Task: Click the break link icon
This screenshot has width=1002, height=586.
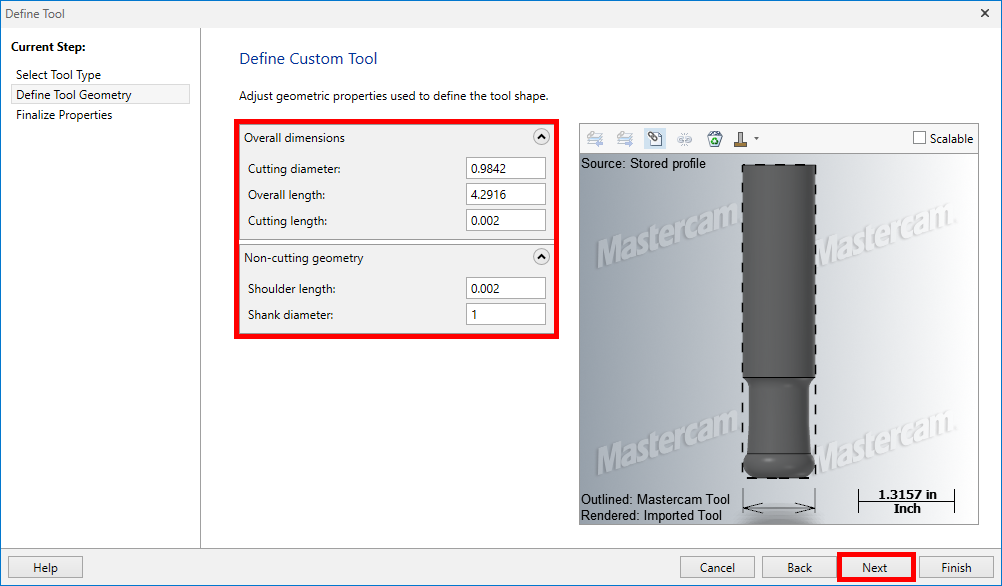Action: coord(684,139)
